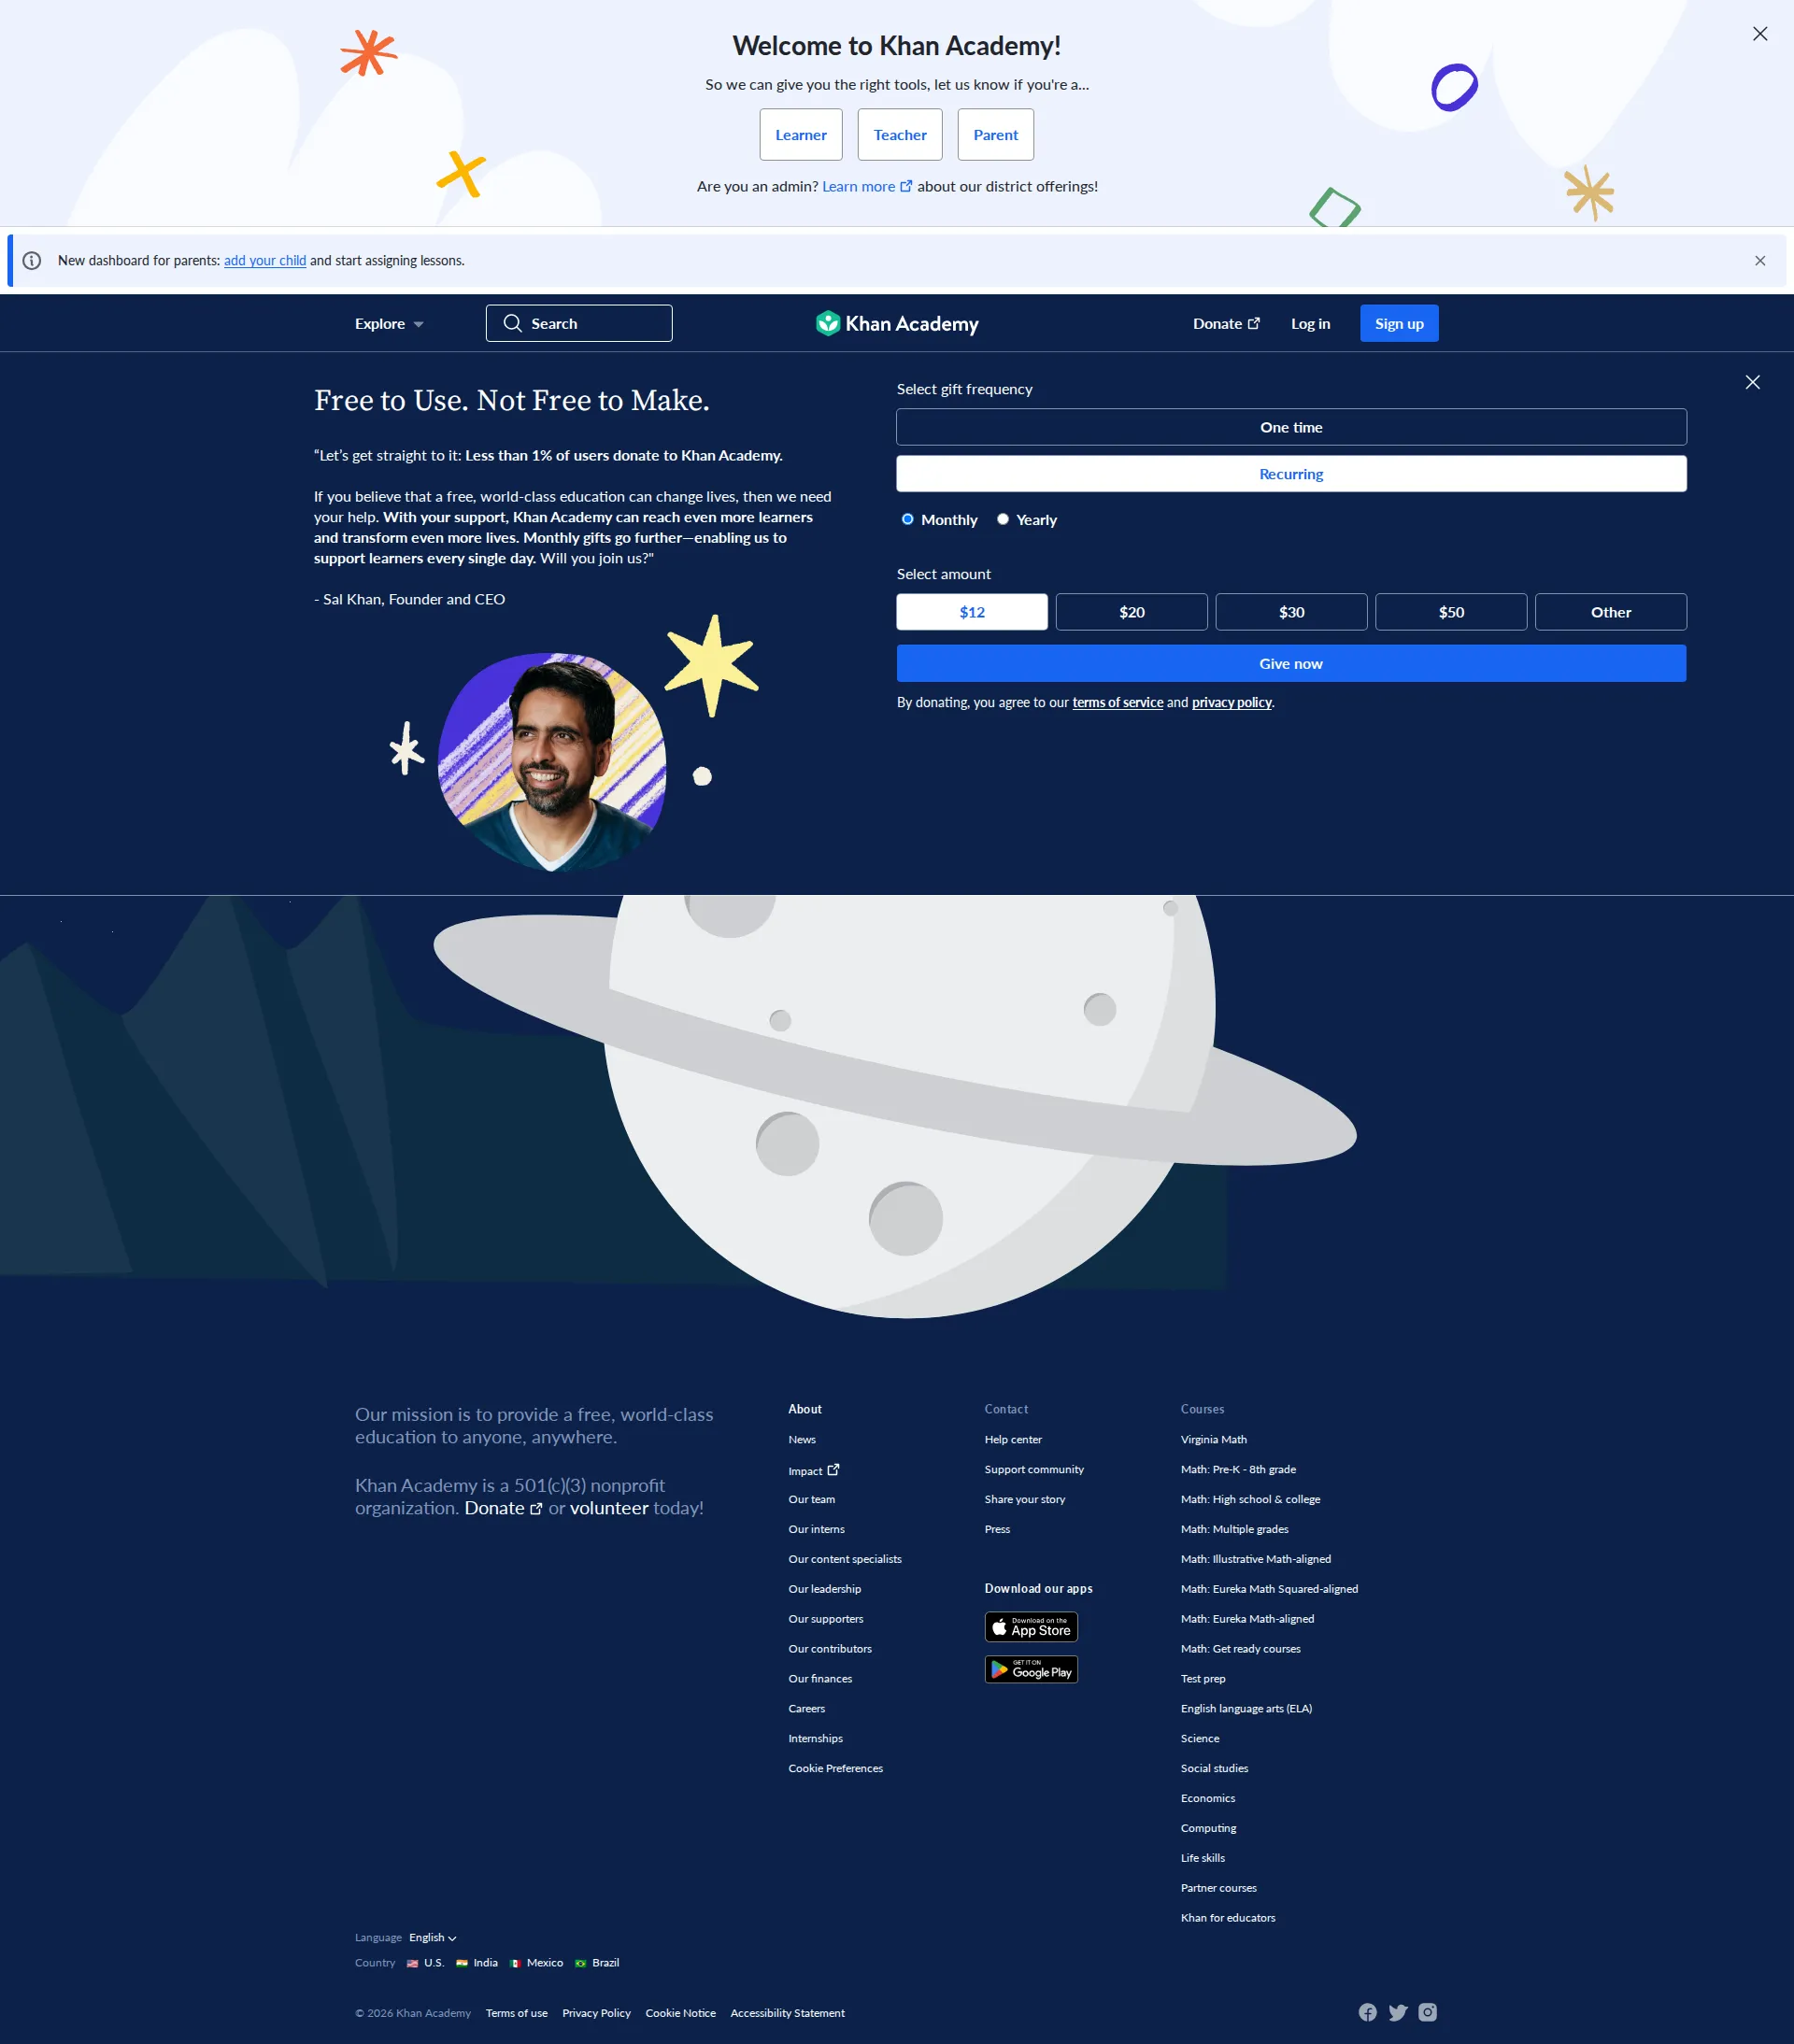
Task: Open Our content specialists link
Action: [845, 1560]
